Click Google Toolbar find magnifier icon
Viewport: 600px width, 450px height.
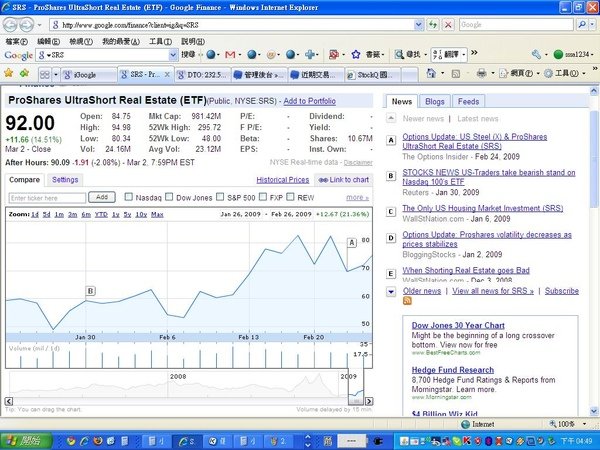[x=399, y=55]
